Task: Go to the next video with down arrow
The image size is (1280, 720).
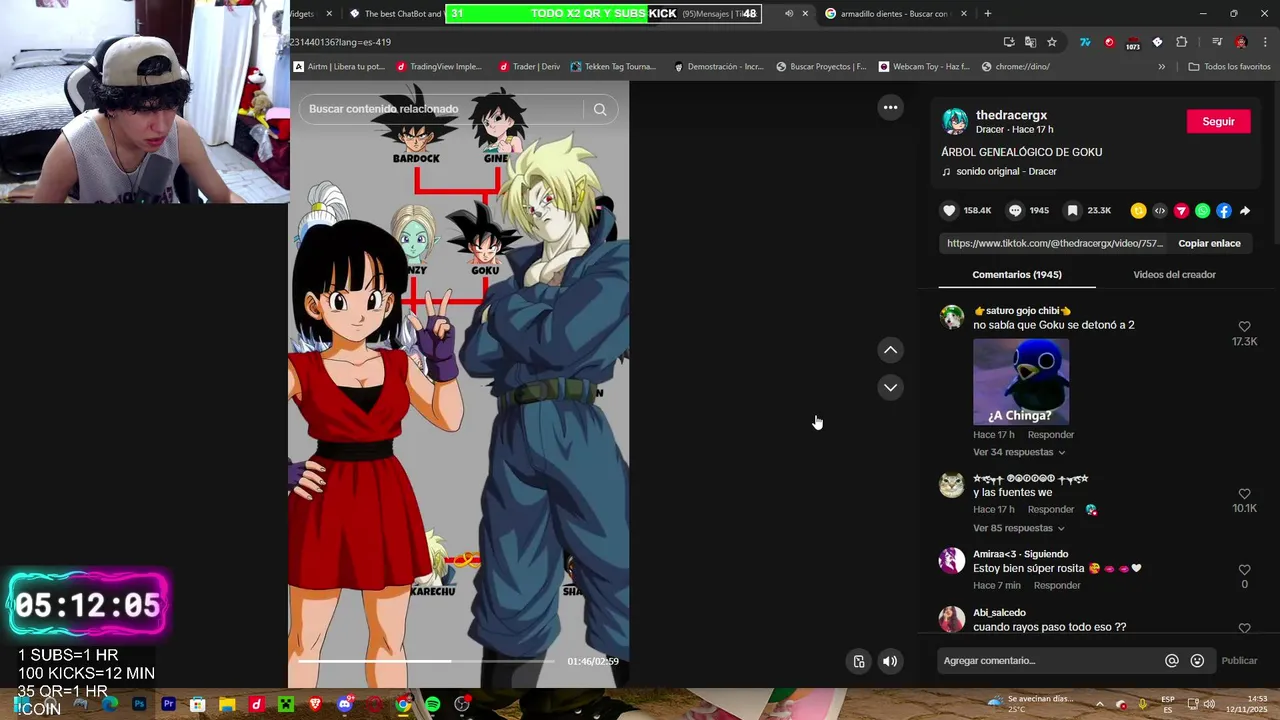Action: pyautogui.click(x=890, y=387)
